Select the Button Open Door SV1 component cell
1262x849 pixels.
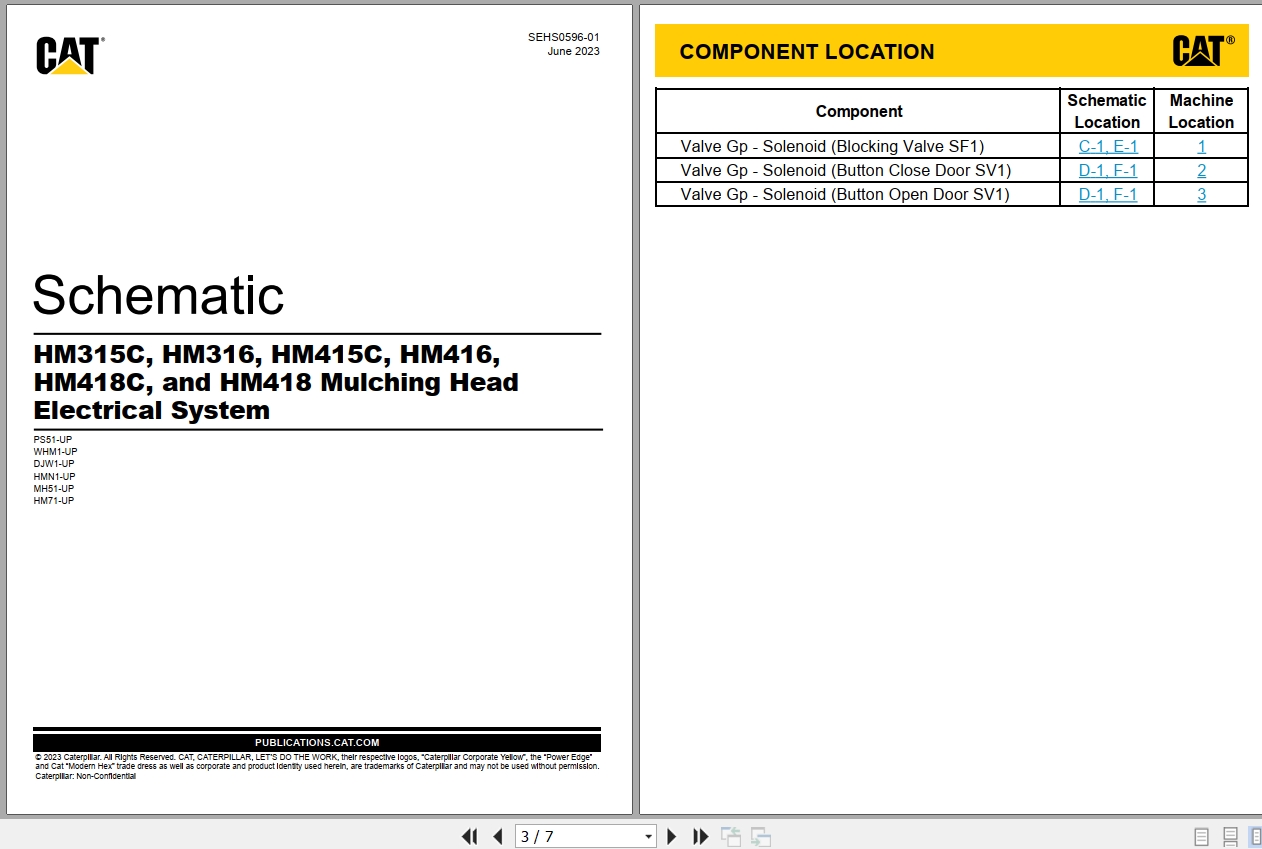pyautogui.click(x=858, y=194)
